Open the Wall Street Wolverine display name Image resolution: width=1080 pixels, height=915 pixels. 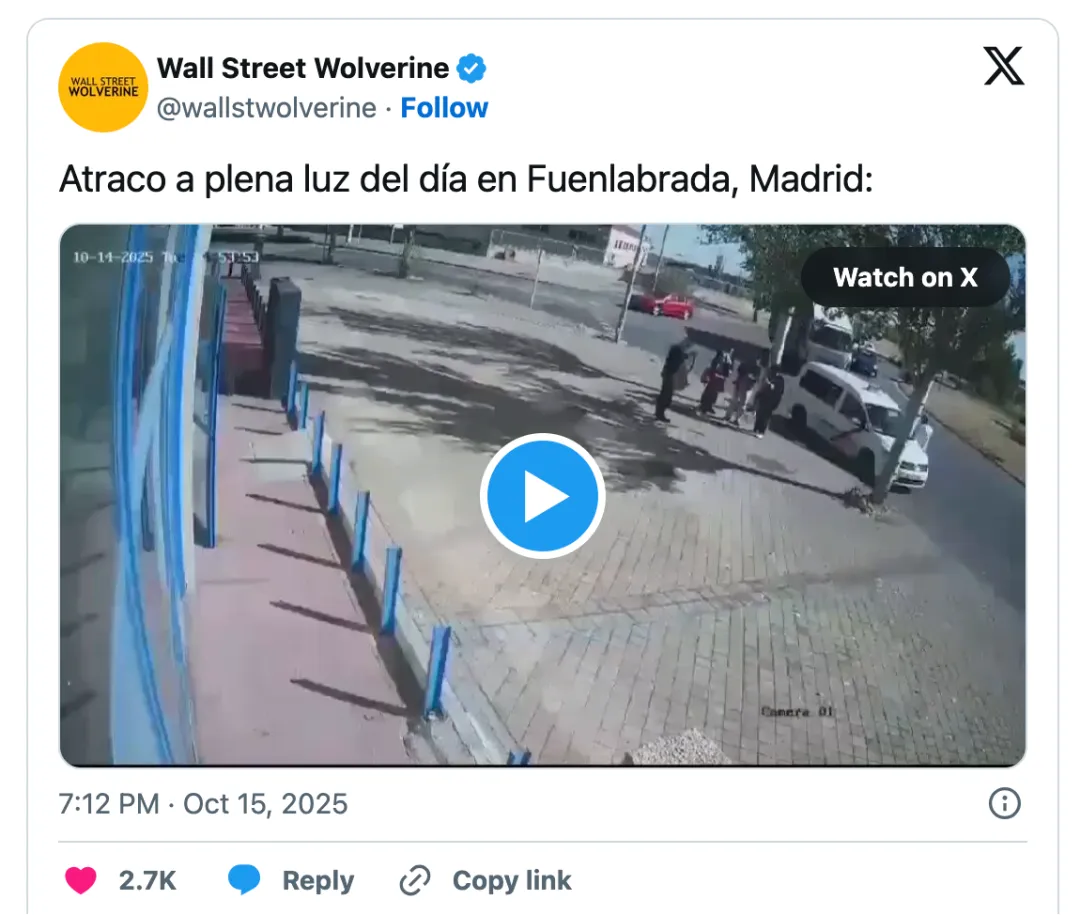(x=303, y=68)
